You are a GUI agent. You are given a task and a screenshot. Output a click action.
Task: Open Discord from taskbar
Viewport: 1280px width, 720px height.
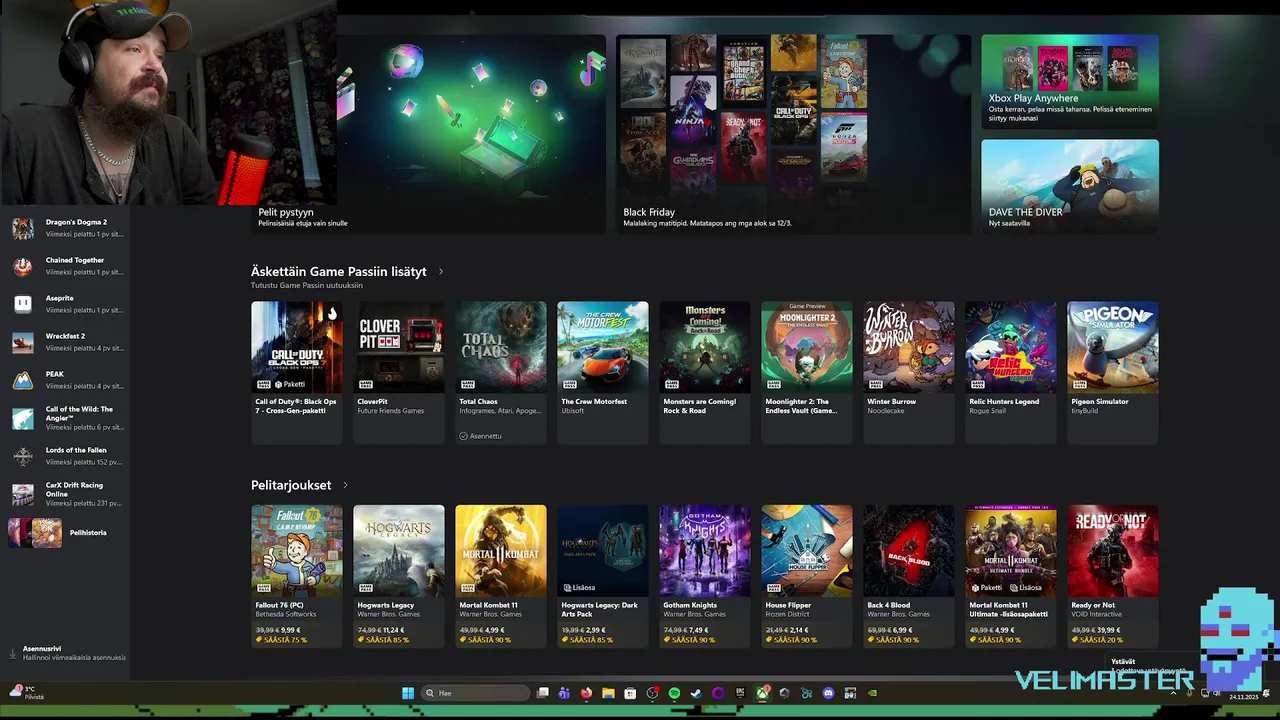pyautogui.click(x=828, y=693)
